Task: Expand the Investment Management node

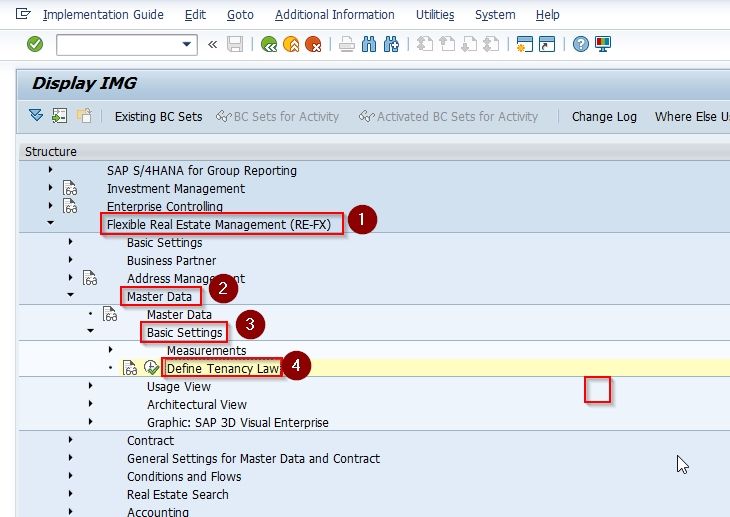Action: coord(50,187)
